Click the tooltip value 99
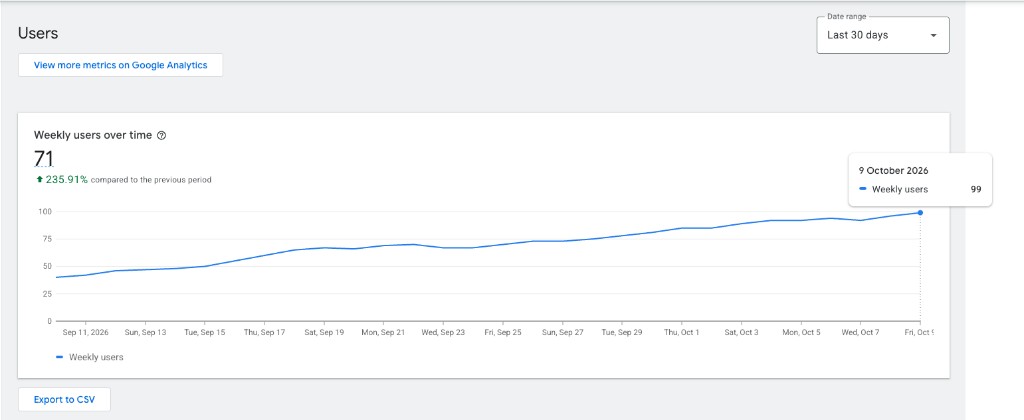 976,189
